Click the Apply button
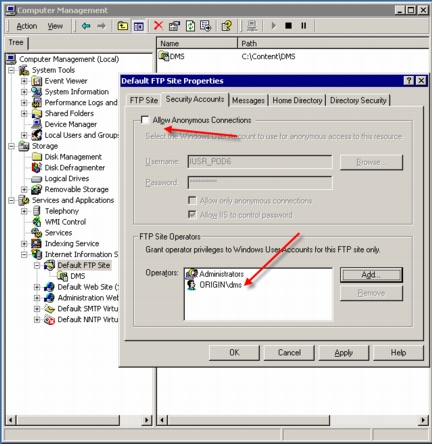The image size is (433, 446). [x=344, y=353]
